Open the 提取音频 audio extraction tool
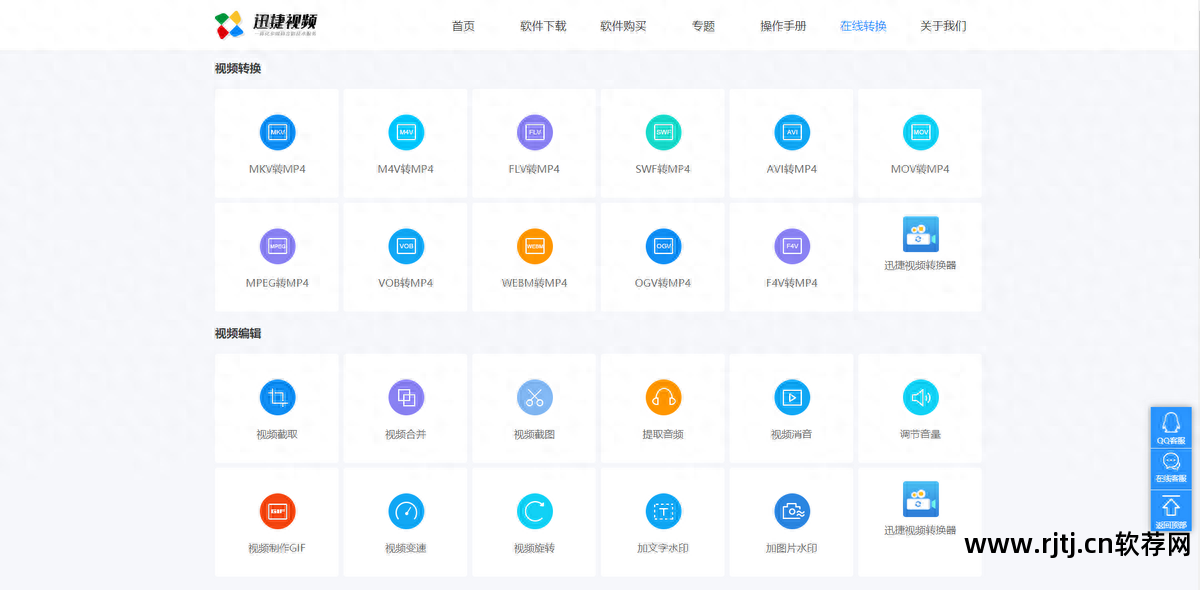 click(663, 397)
